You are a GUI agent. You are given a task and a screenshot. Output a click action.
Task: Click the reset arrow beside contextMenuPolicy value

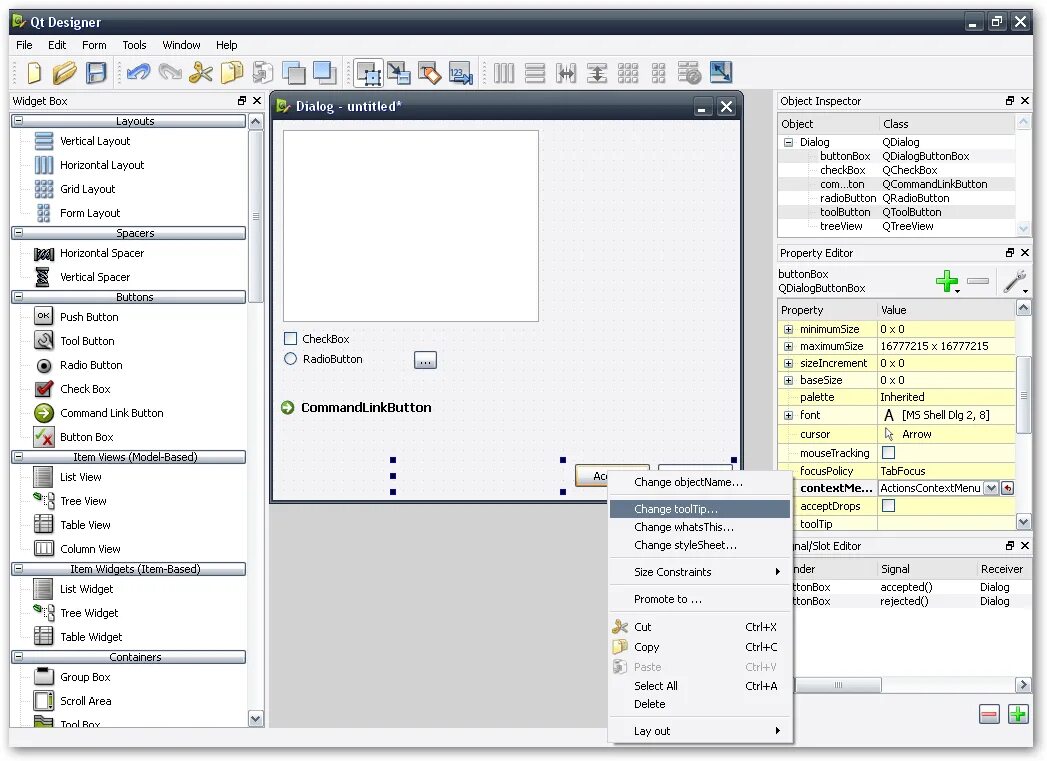pos(1007,488)
